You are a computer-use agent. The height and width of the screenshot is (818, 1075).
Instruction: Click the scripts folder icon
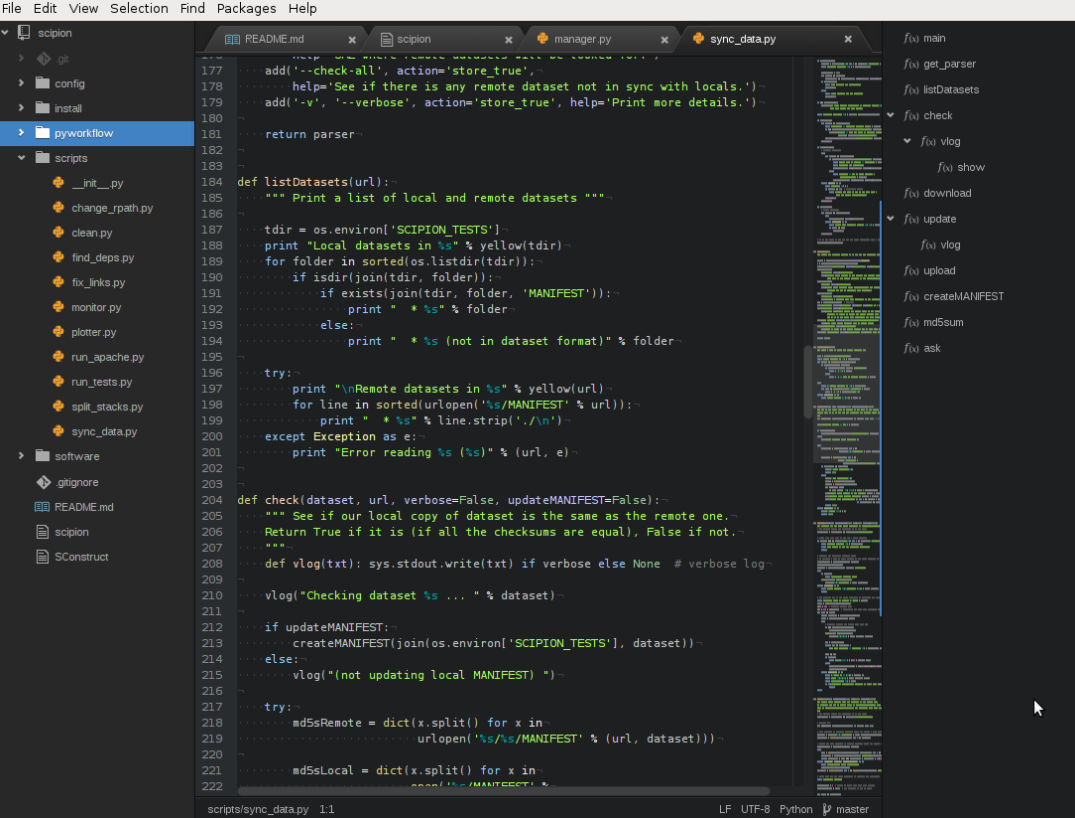pos(43,158)
